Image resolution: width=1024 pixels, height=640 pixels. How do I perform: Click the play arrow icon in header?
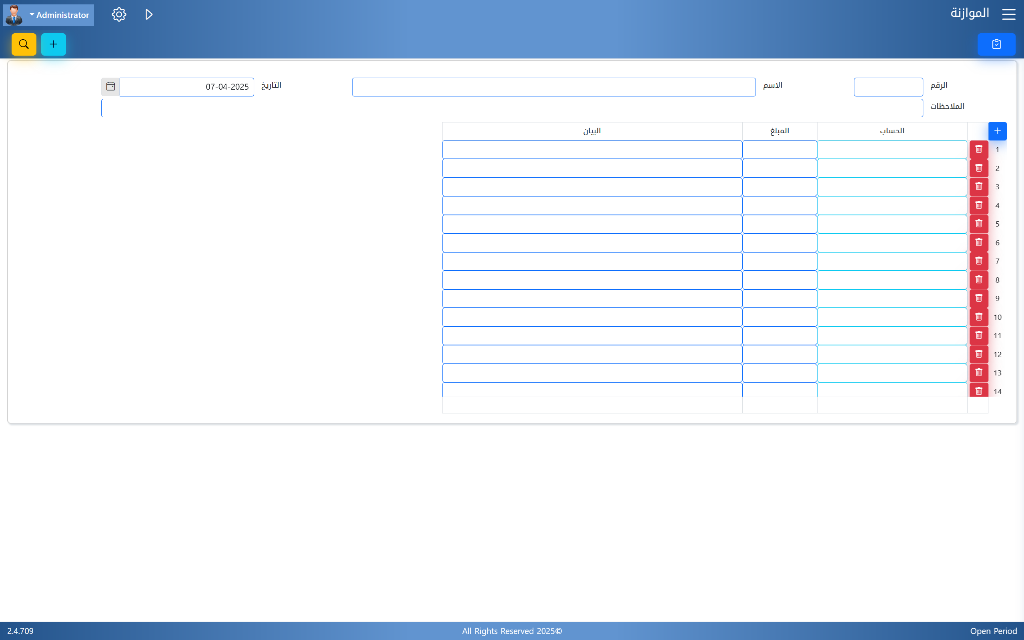tap(149, 15)
